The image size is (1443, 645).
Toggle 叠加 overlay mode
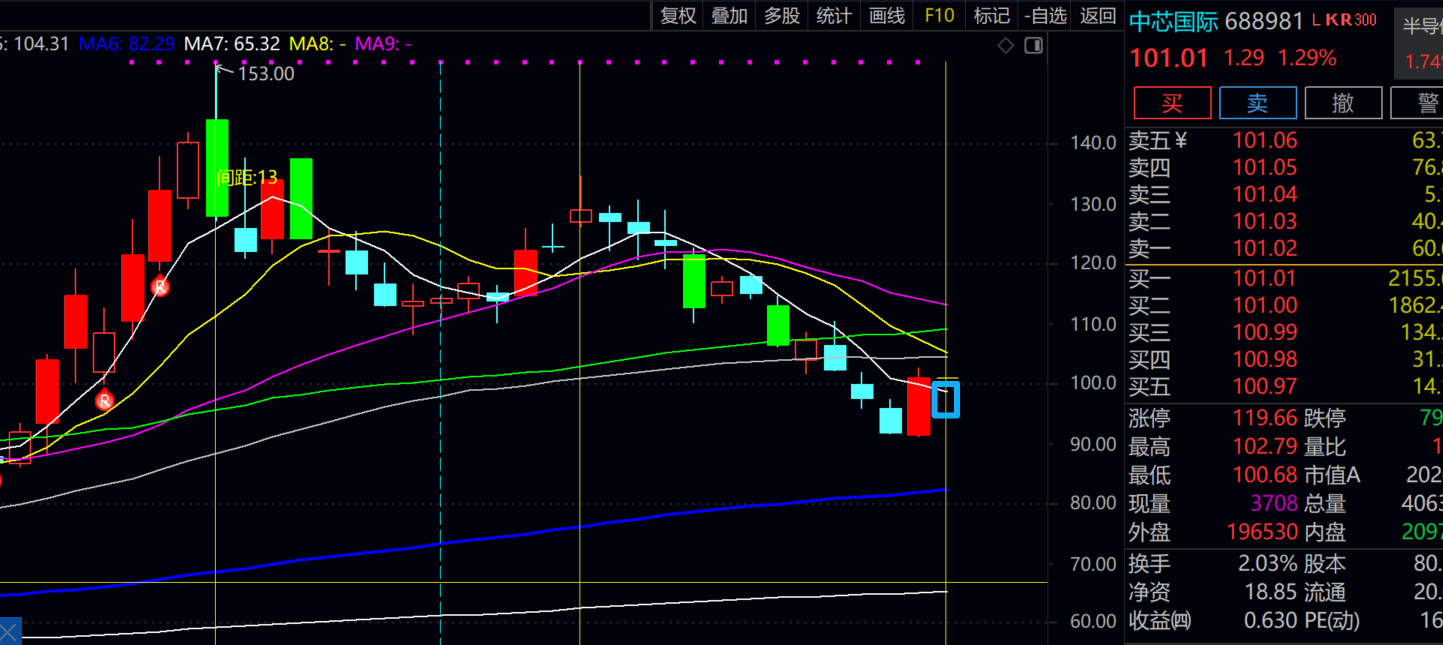coord(729,15)
